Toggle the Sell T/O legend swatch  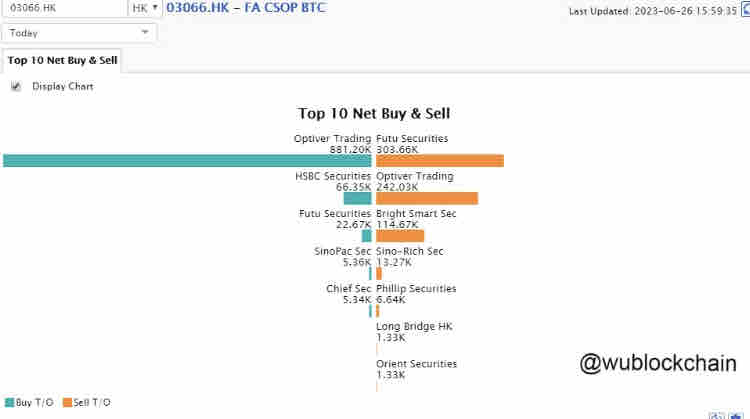pyautogui.click(x=67, y=402)
